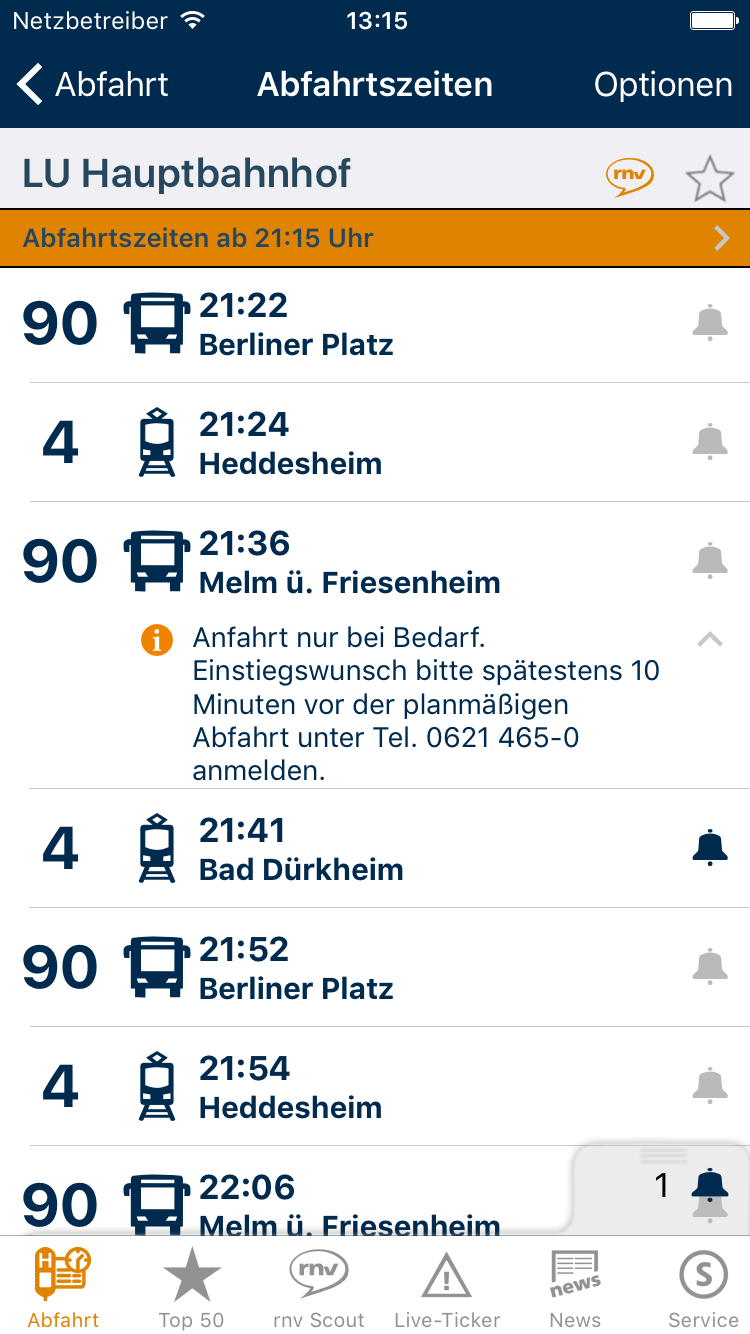Disable active alarm for 21:41 Bad Dürkheim
Image resolution: width=750 pixels, height=1334 pixels.
[710, 848]
